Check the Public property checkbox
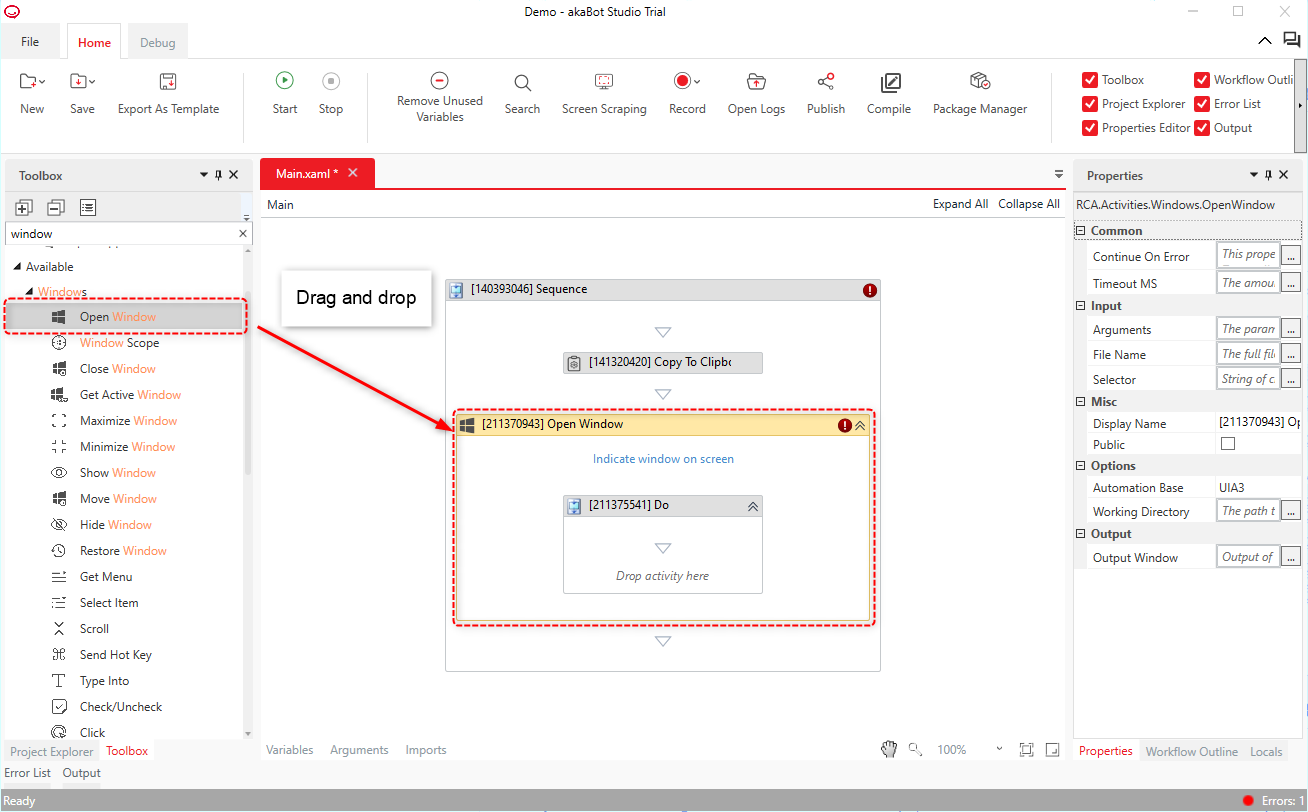The image size is (1308, 812). click(x=1228, y=444)
